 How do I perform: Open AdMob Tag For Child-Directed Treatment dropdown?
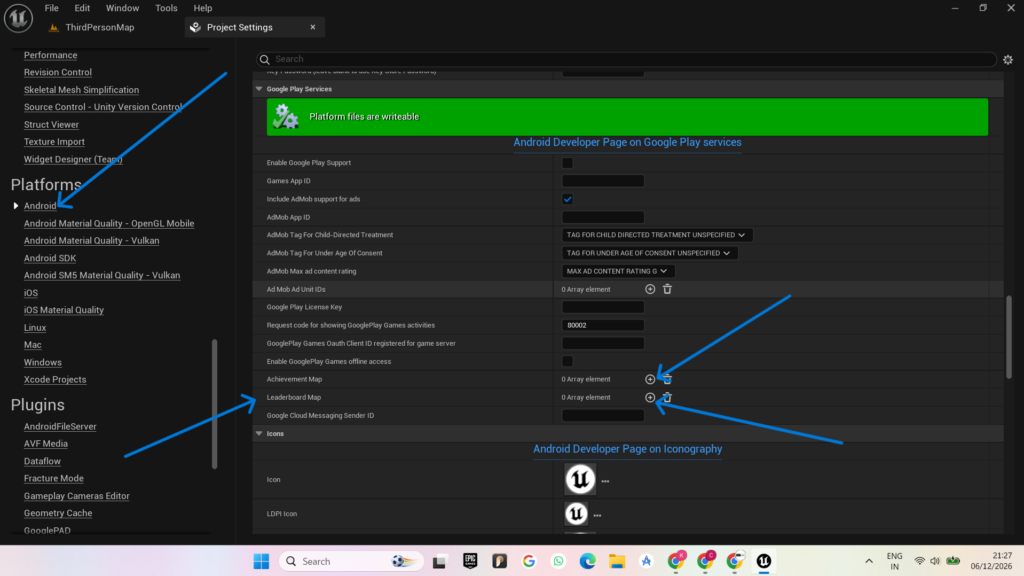coord(657,235)
